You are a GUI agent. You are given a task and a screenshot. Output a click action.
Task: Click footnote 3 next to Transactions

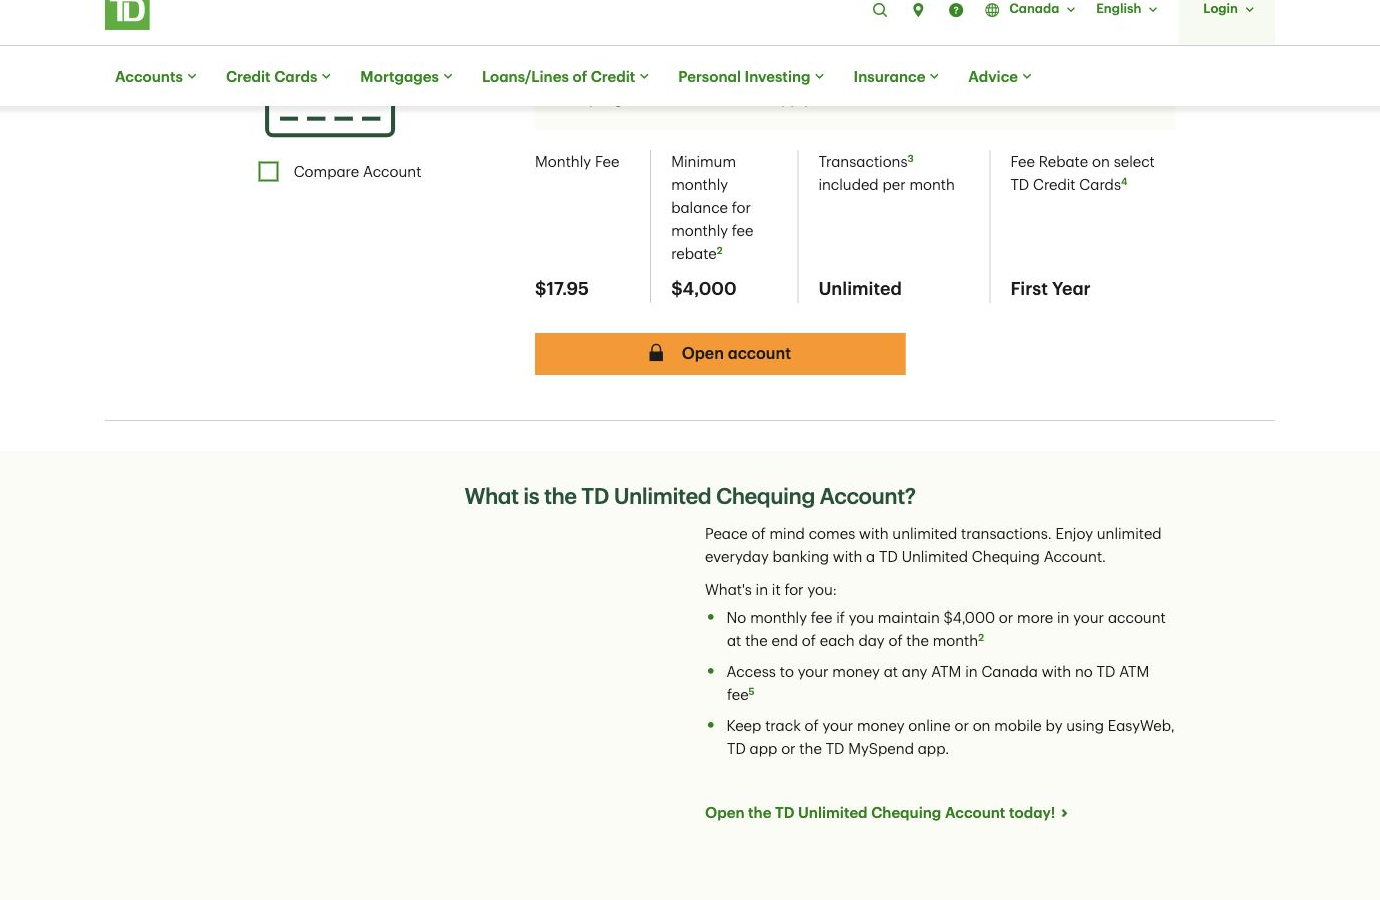tap(910, 158)
